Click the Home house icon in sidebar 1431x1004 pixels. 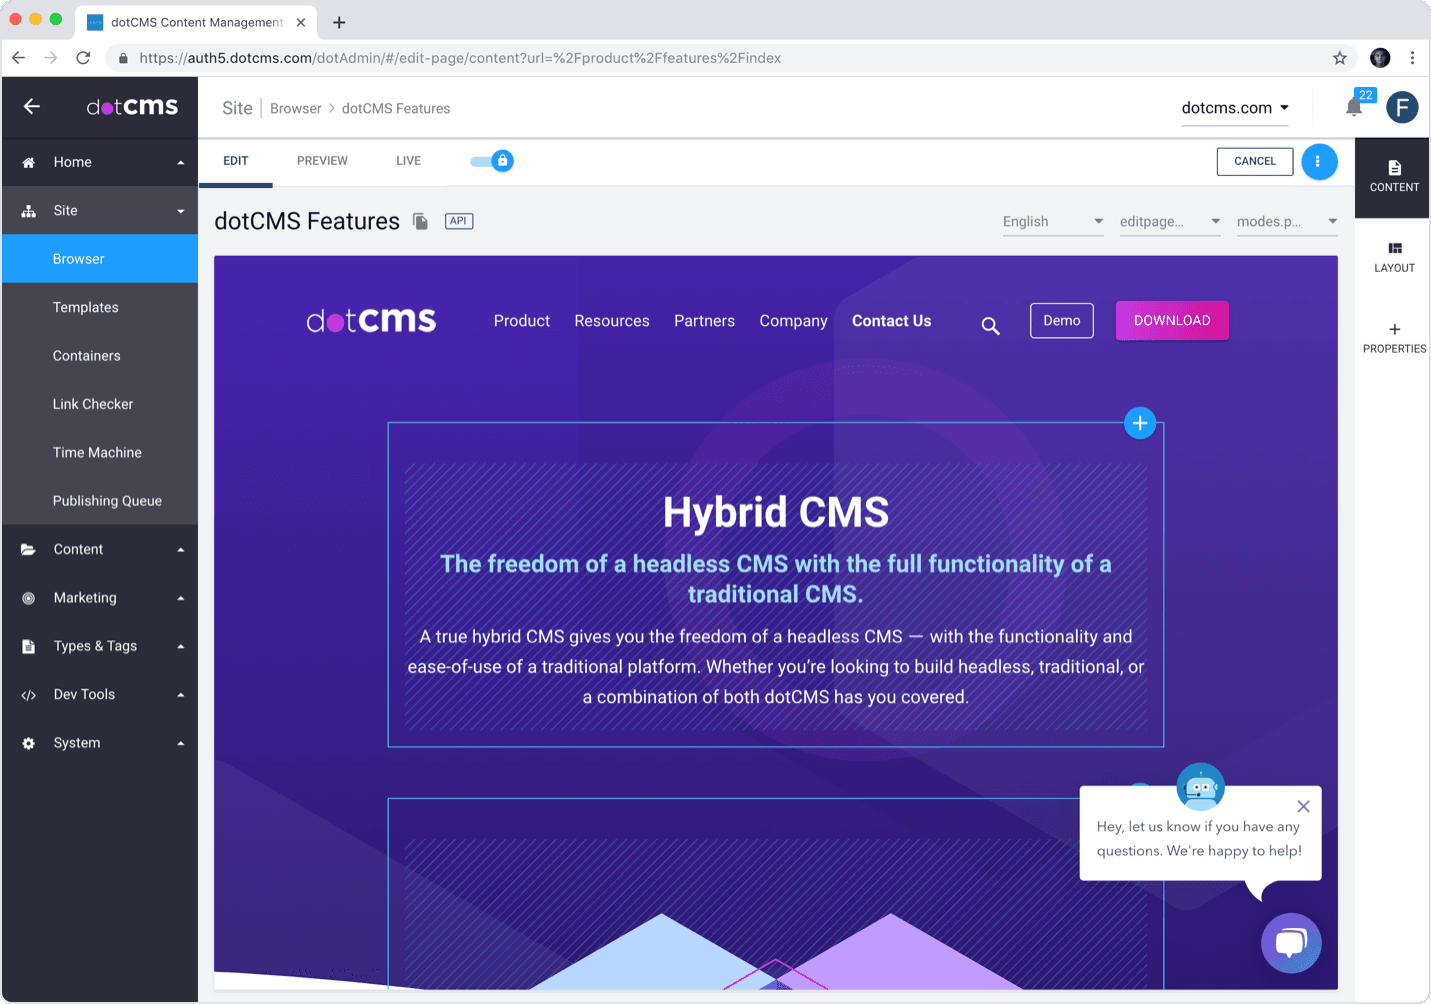tap(29, 162)
